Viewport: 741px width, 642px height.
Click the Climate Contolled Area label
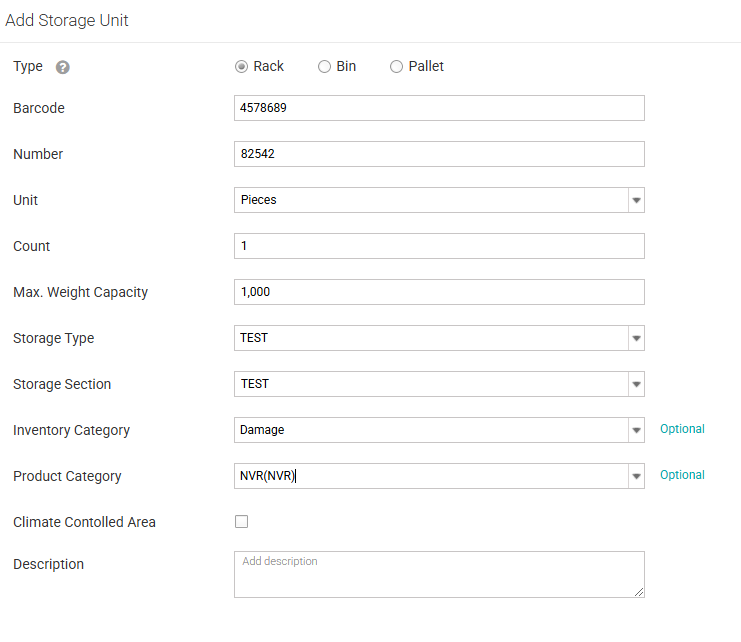[84, 522]
